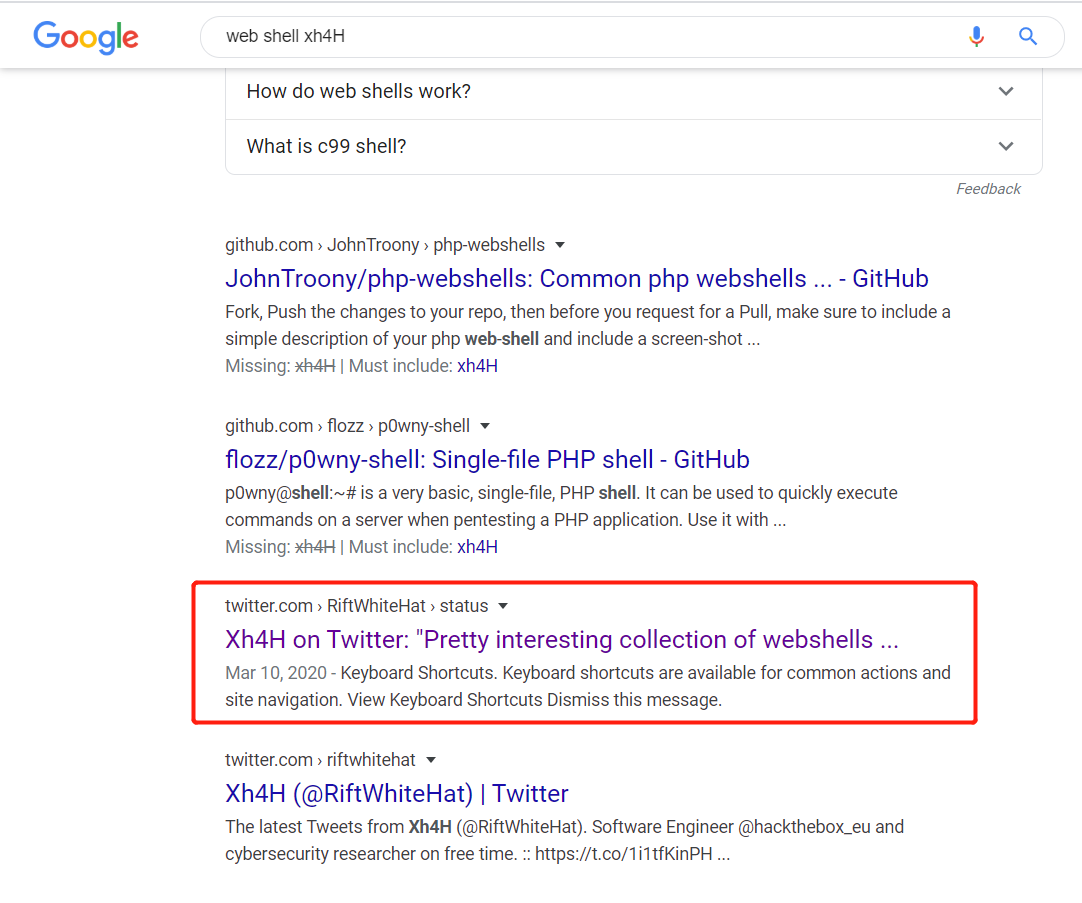The height and width of the screenshot is (903, 1082).
Task: Open 'Xh4H (@RiftWhiteHat) | Twitter' profile result
Action: click(397, 794)
